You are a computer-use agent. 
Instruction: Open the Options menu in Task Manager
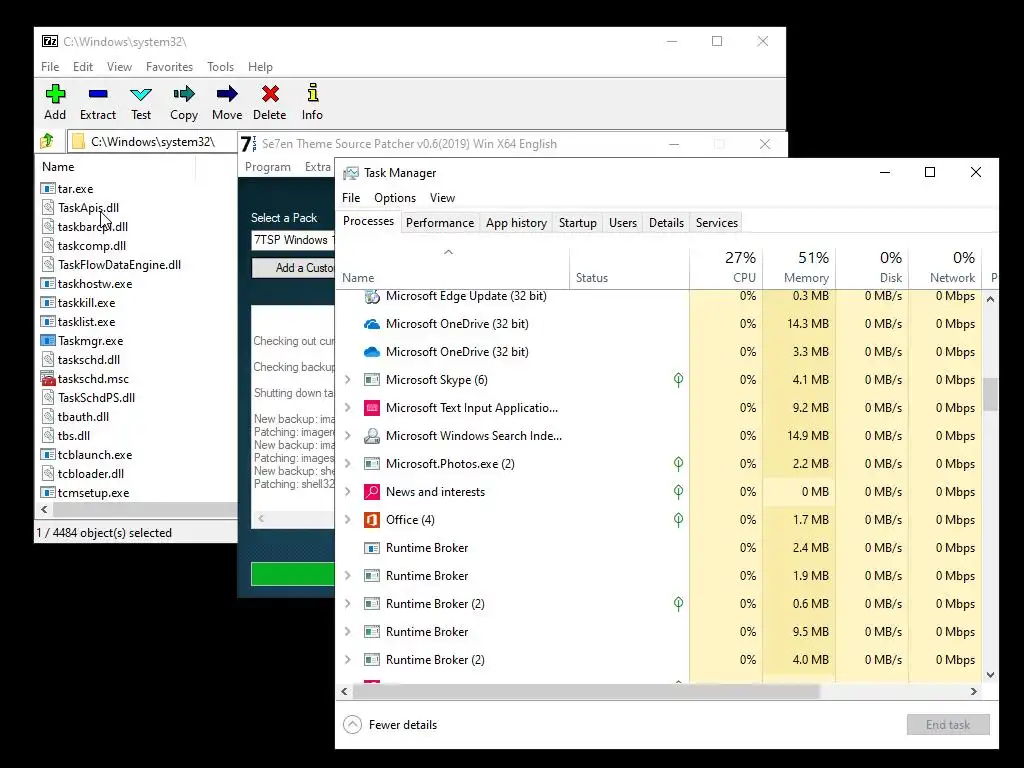coord(394,197)
